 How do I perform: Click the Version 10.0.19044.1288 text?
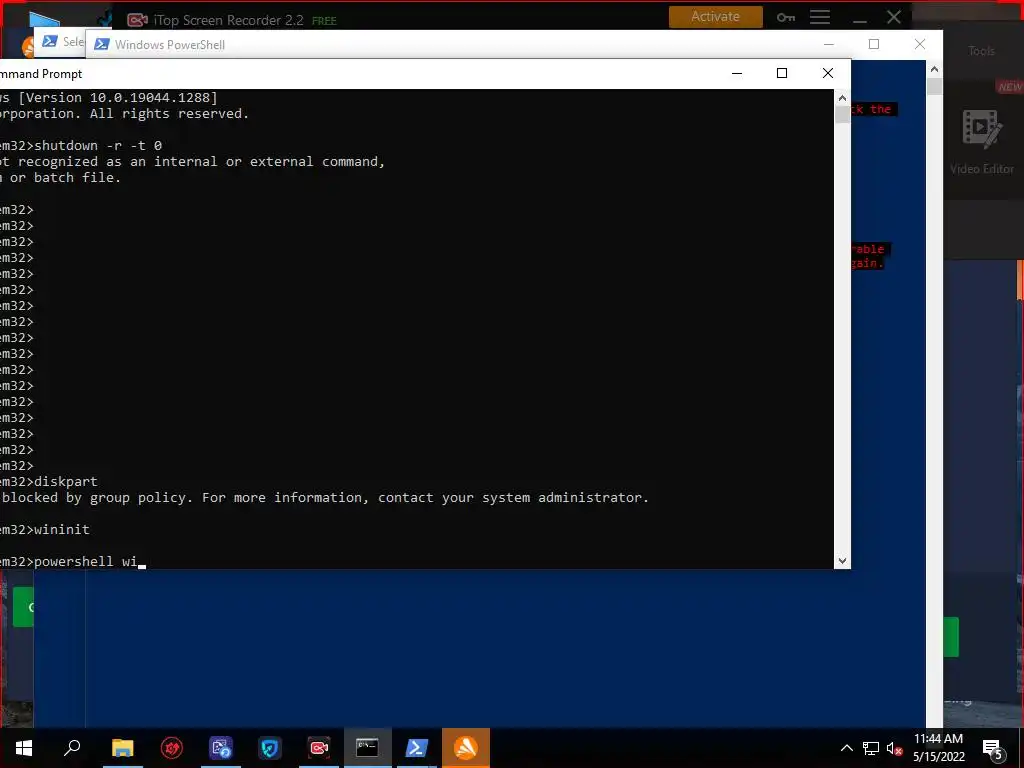(x=118, y=97)
